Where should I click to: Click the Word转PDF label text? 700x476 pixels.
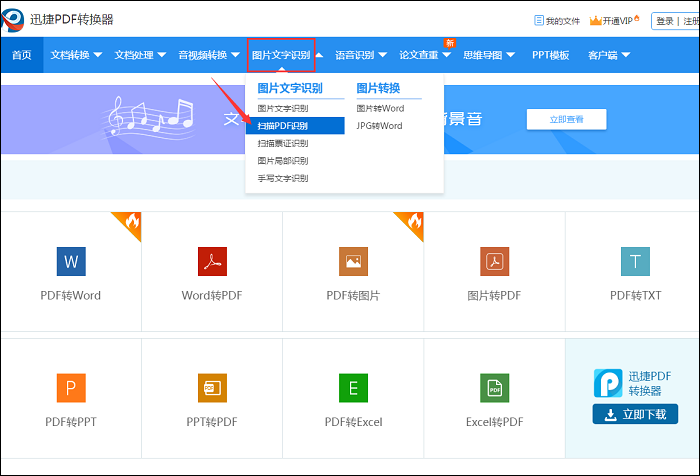point(212,296)
